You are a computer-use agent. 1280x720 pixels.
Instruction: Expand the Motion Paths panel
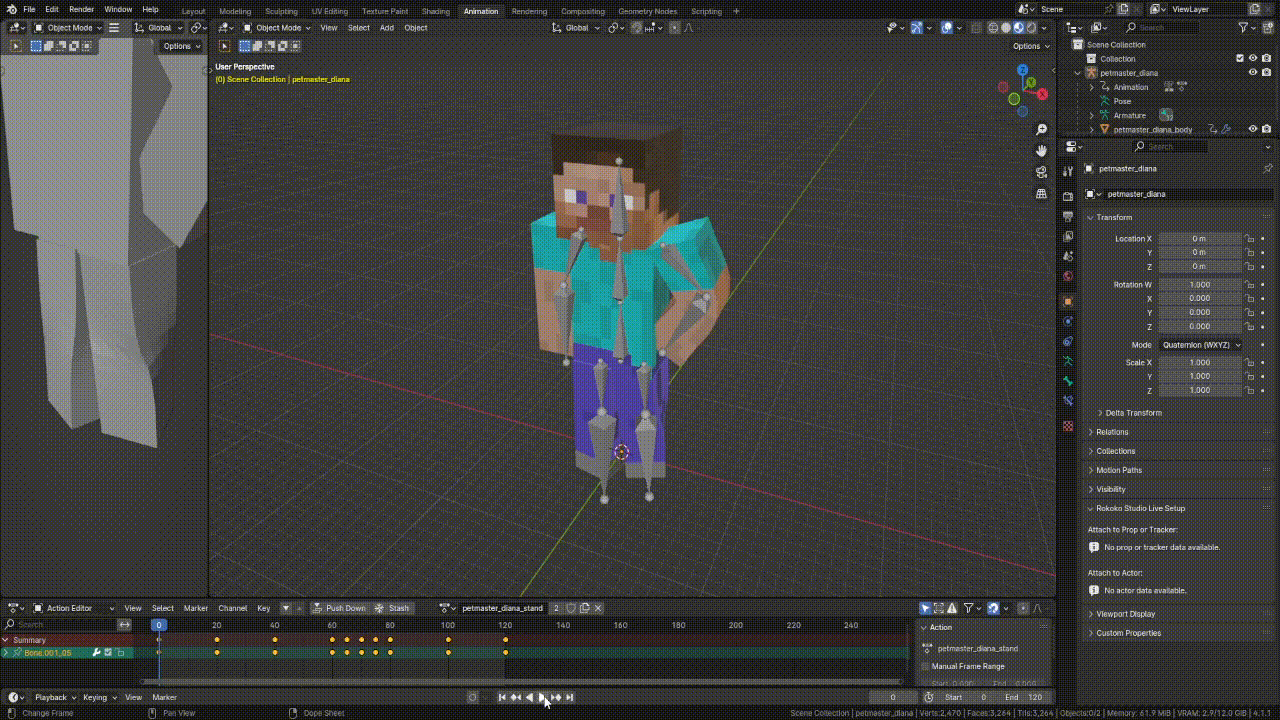[x=1118, y=470]
